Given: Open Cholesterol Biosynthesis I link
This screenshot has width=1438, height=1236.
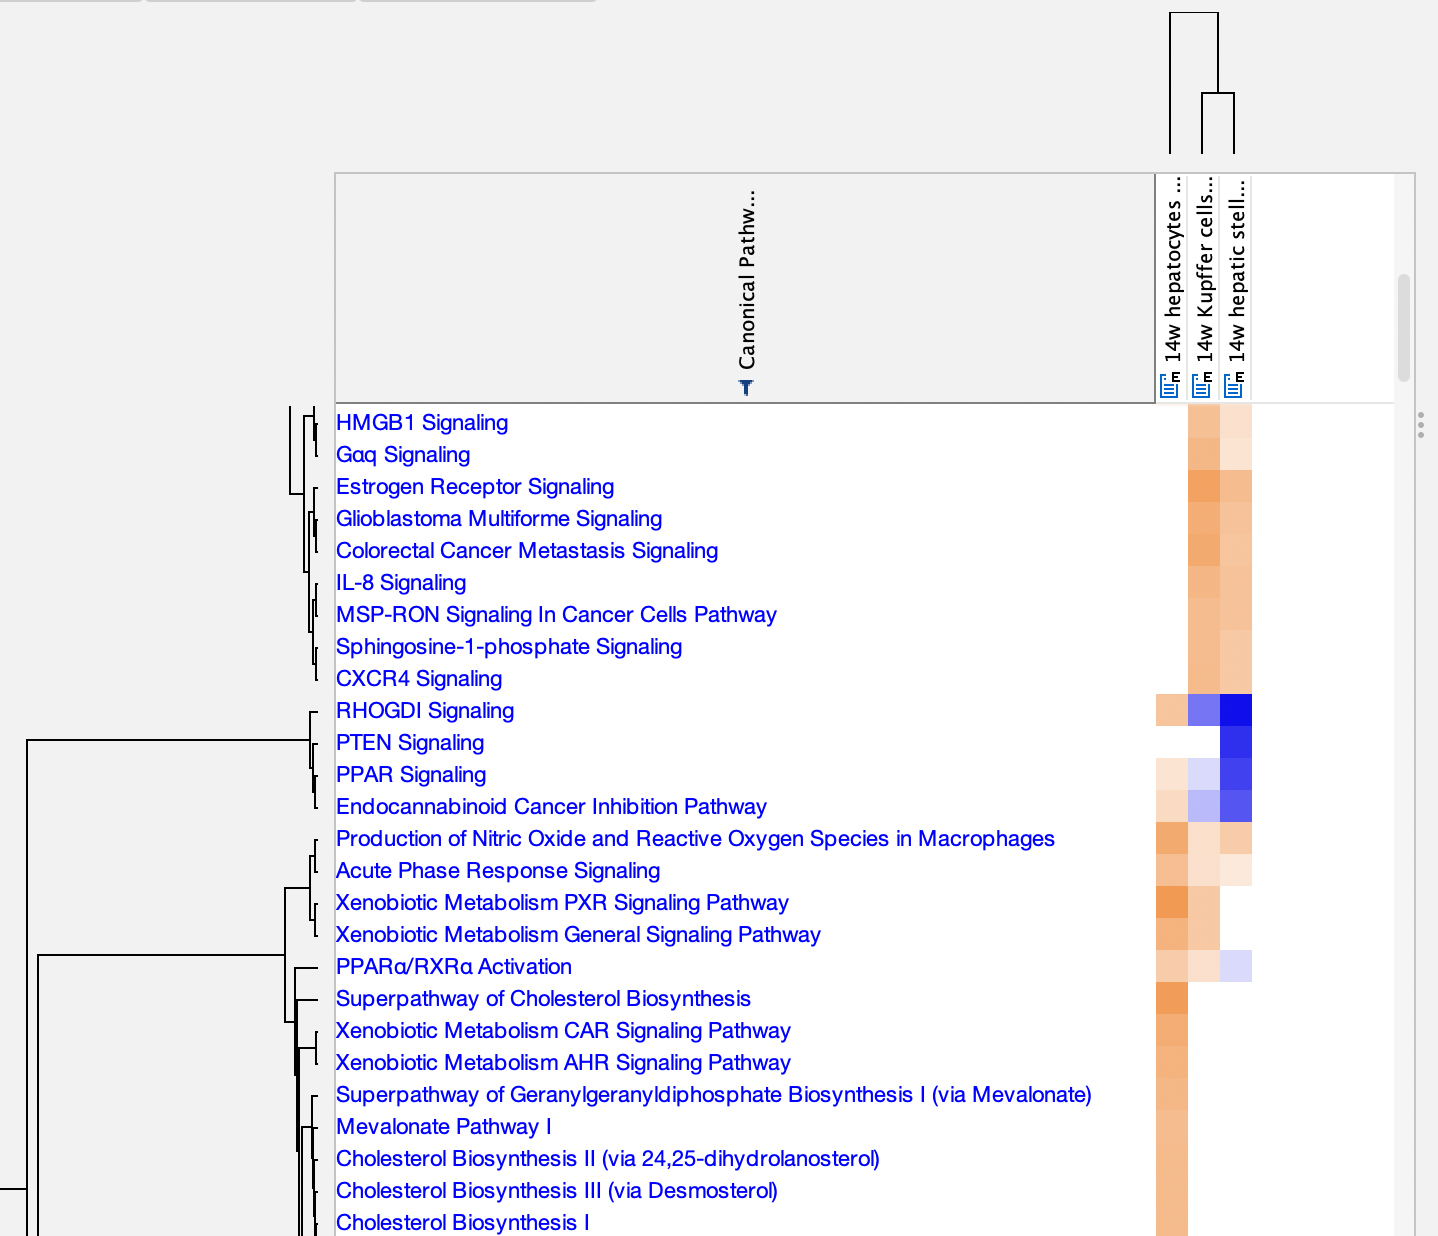Looking at the screenshot, I should (x=463, y=1222).
